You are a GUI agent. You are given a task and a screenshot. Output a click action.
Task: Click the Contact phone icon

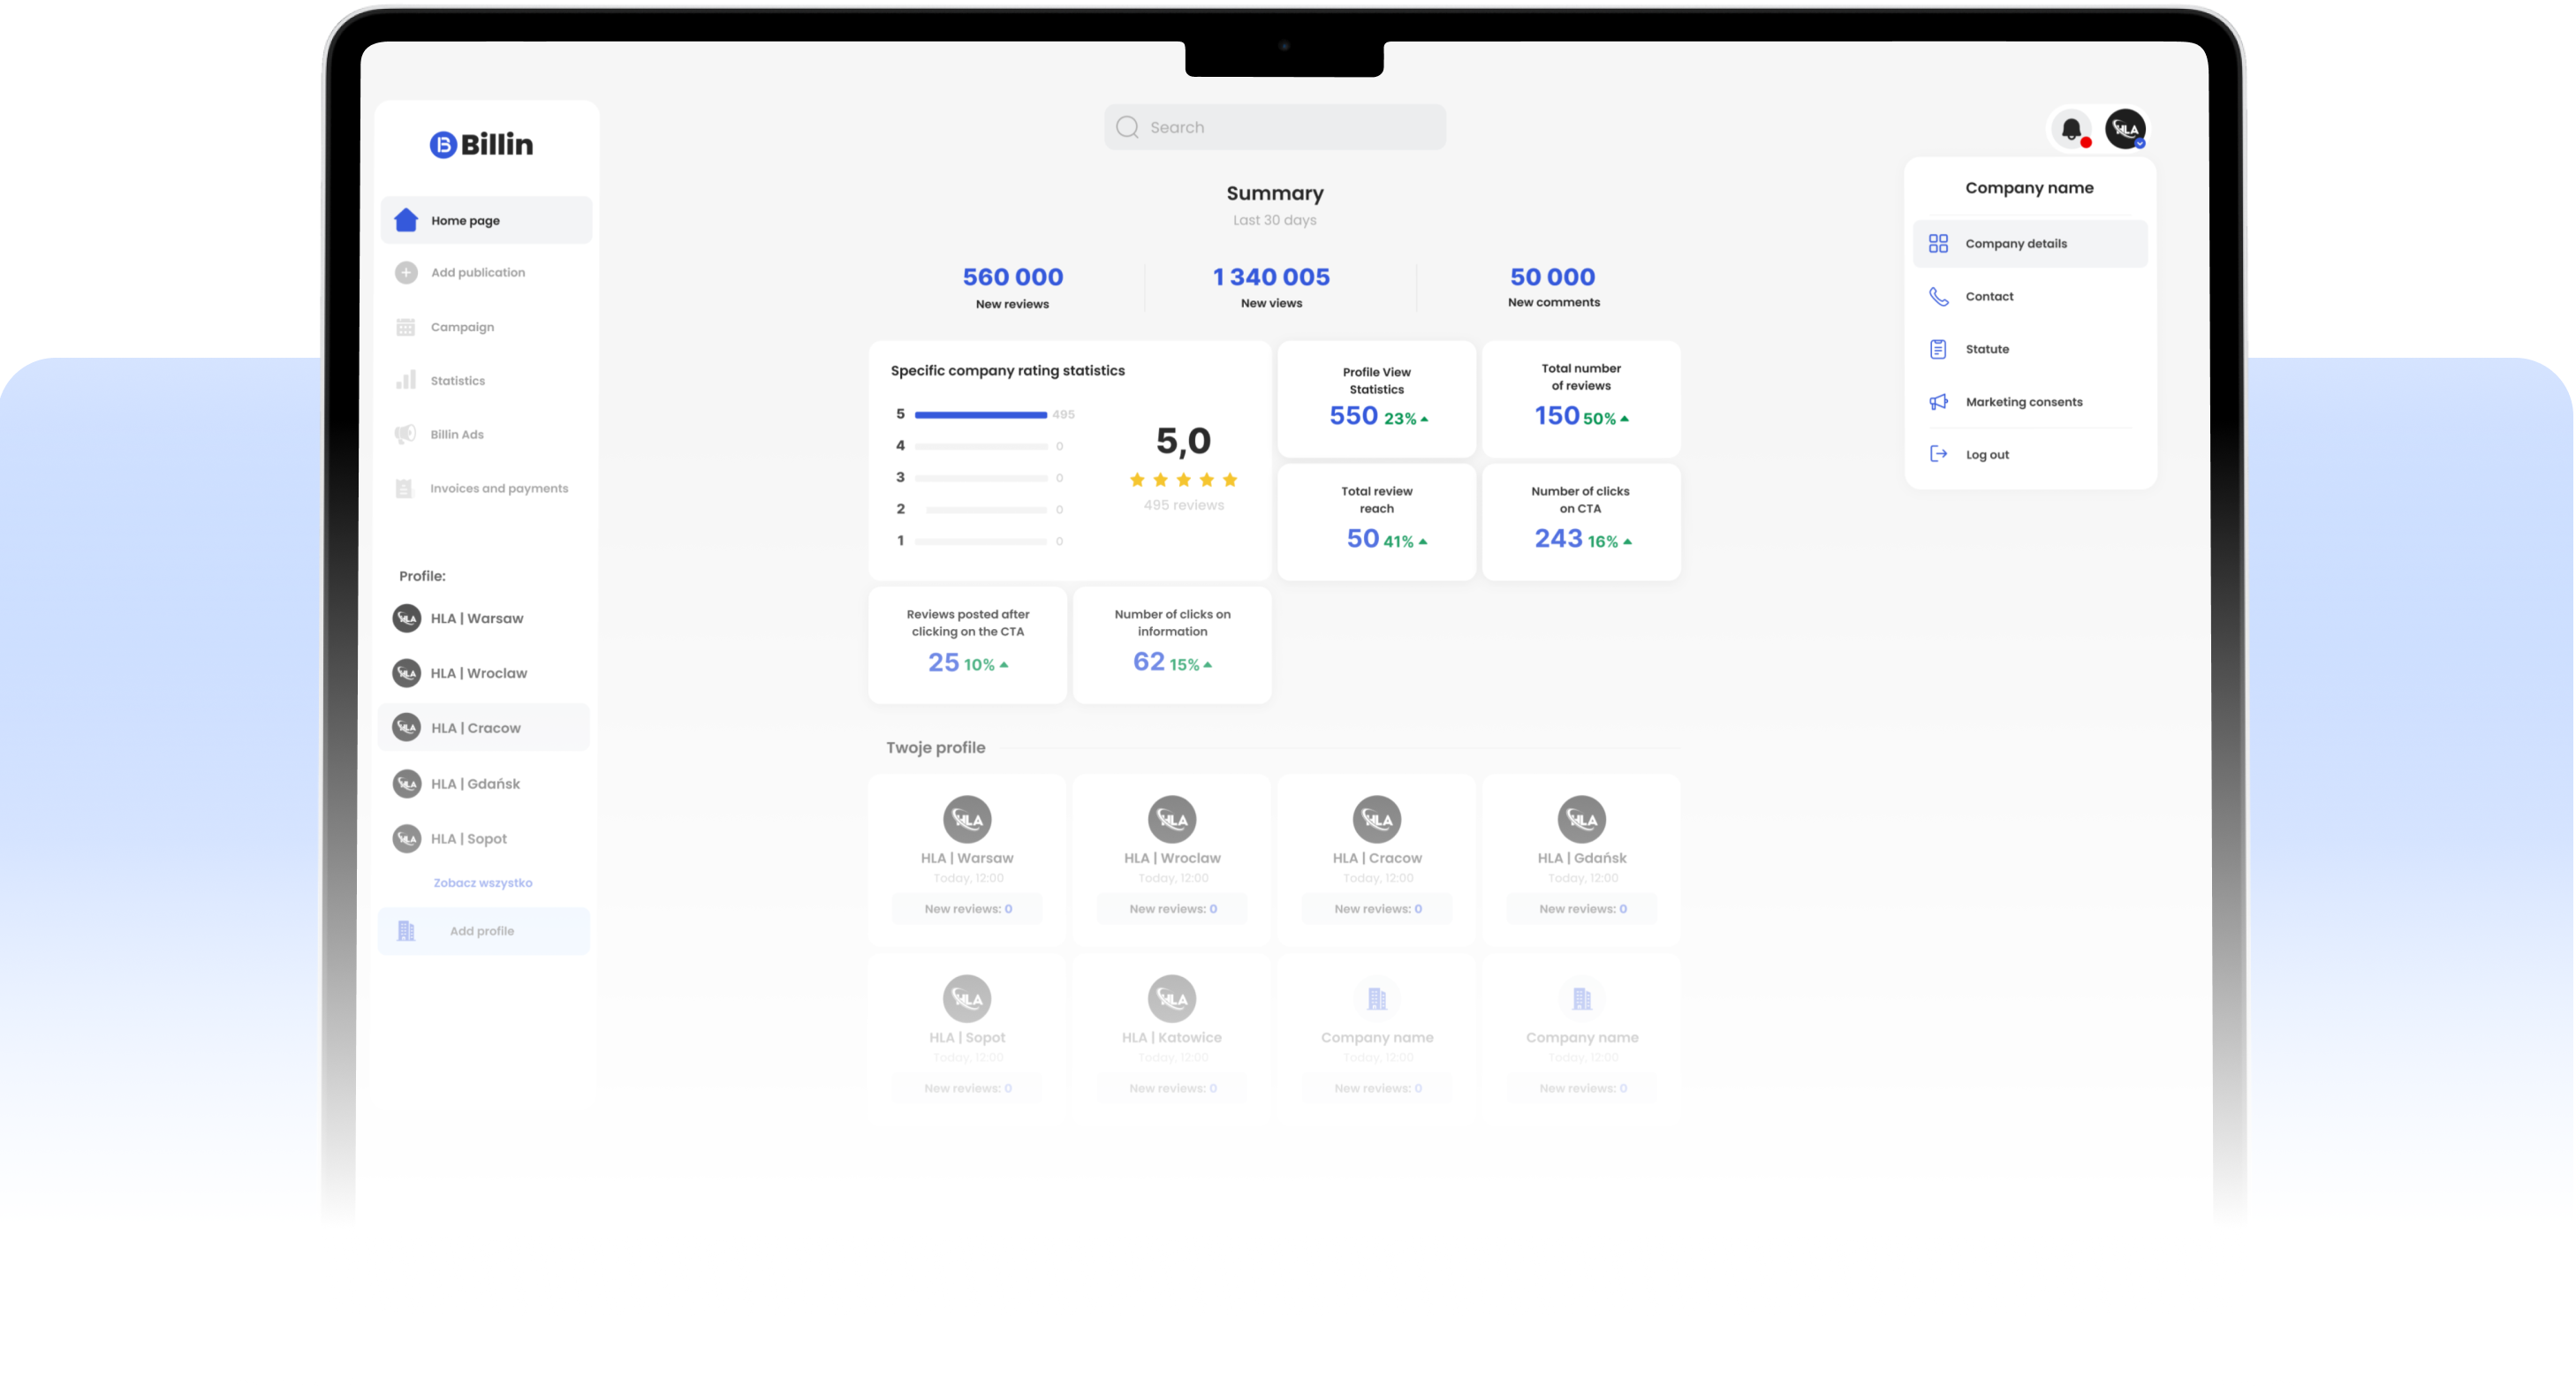click(1938, 296)
